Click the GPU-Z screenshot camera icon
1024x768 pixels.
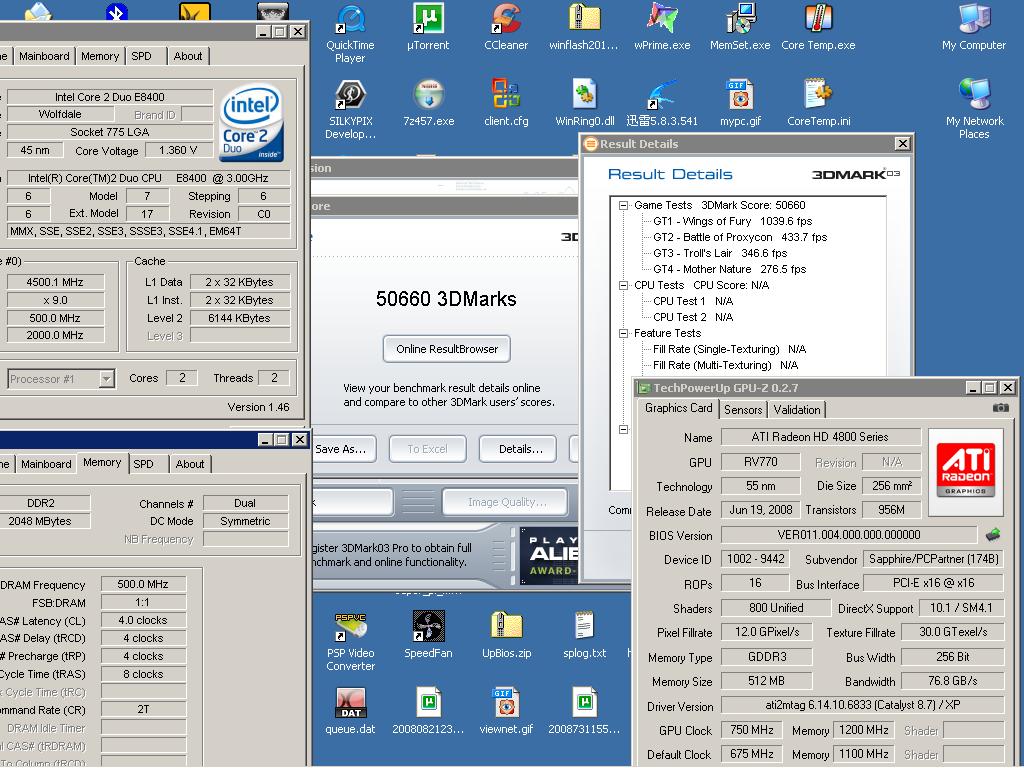coord(1000,408)
